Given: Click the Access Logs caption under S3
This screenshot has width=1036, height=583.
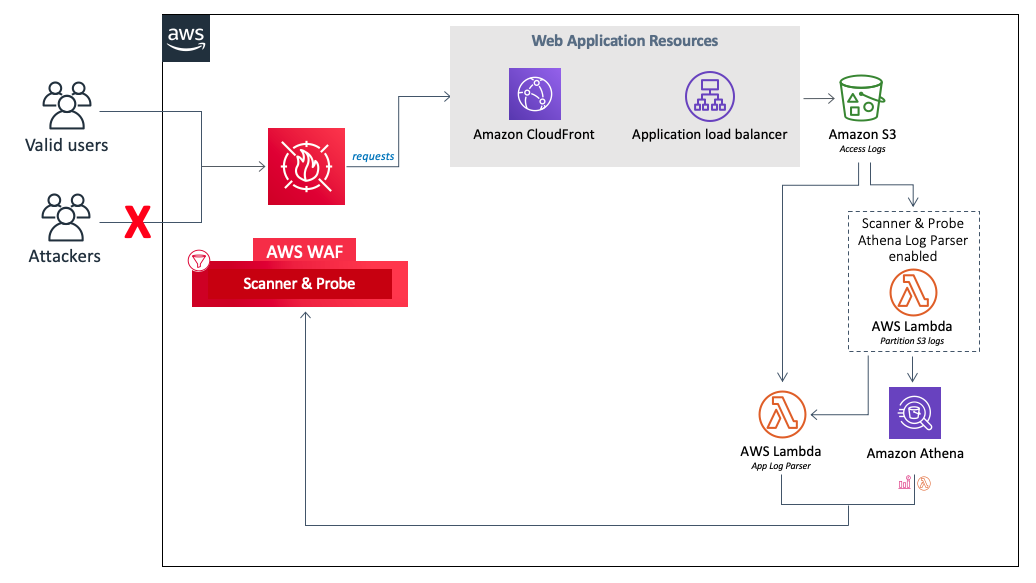Looking at the screenshot, I should pyautogui.click(x=861, y=150).
